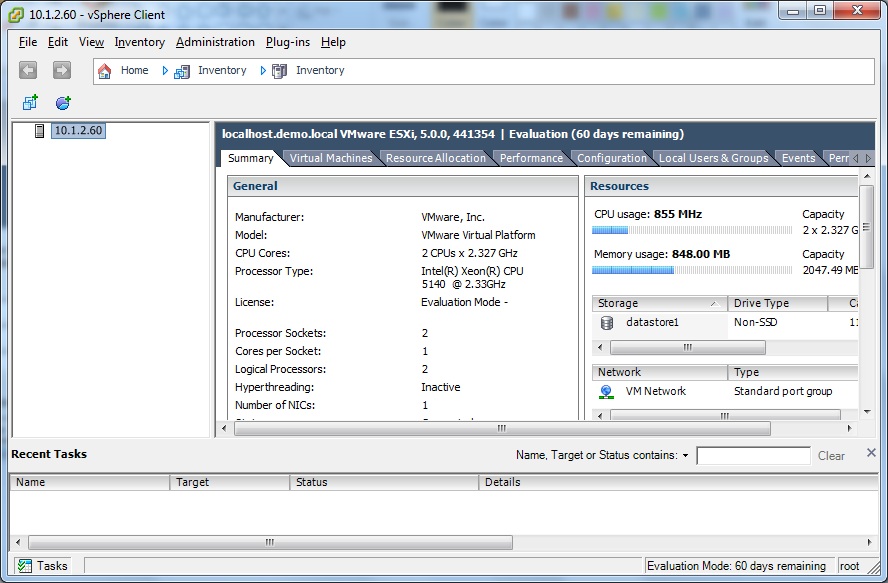Select host icon for 10.1.2.60
The width and height of the screenshot is (888, 583).
coord(39,131)
